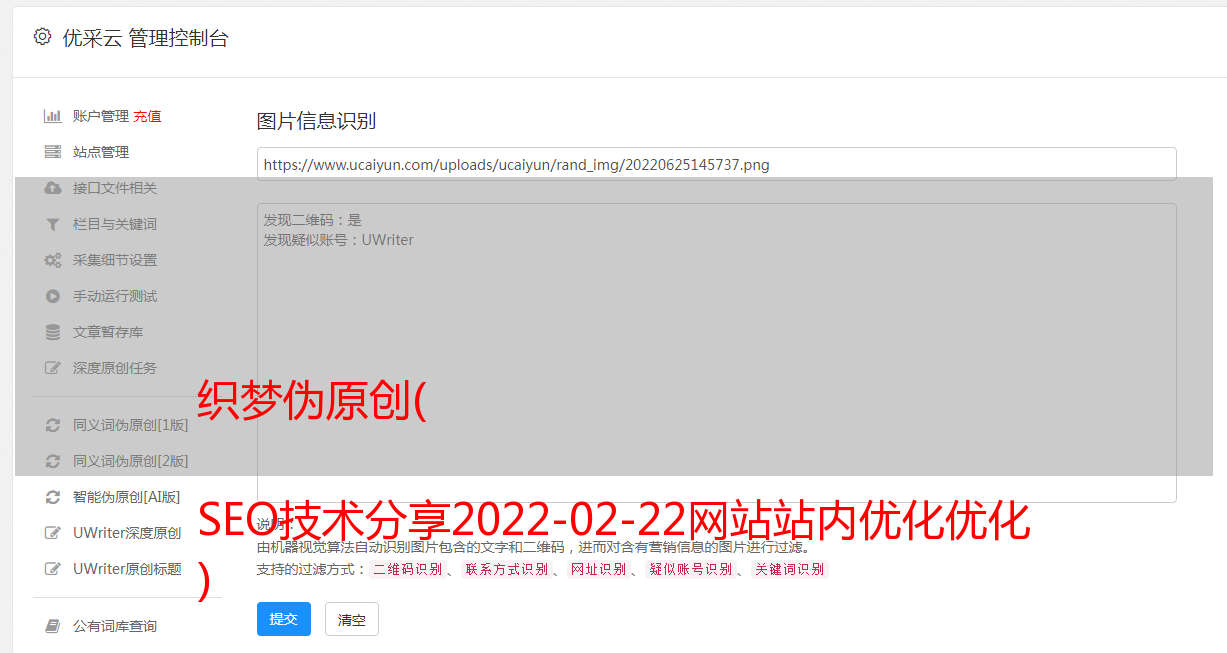This screenshot has width=1227, height=653.
Task: Open UWriter原创标题 in the sidebar
Action: 127,569
